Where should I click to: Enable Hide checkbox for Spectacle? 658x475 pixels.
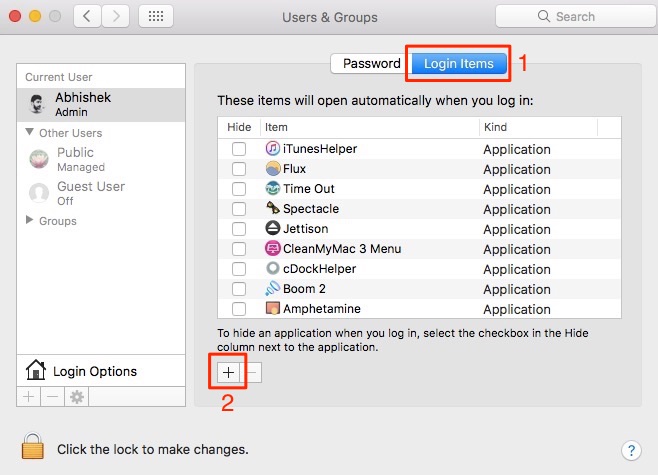239,209
